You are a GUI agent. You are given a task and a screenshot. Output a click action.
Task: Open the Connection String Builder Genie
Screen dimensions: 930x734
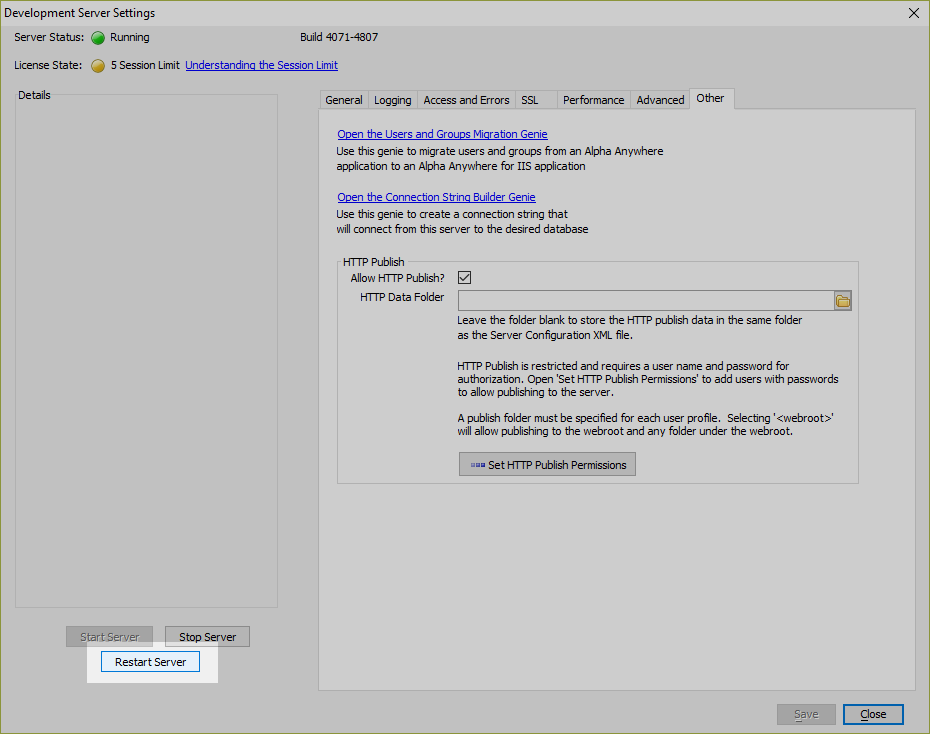point(437,197)
